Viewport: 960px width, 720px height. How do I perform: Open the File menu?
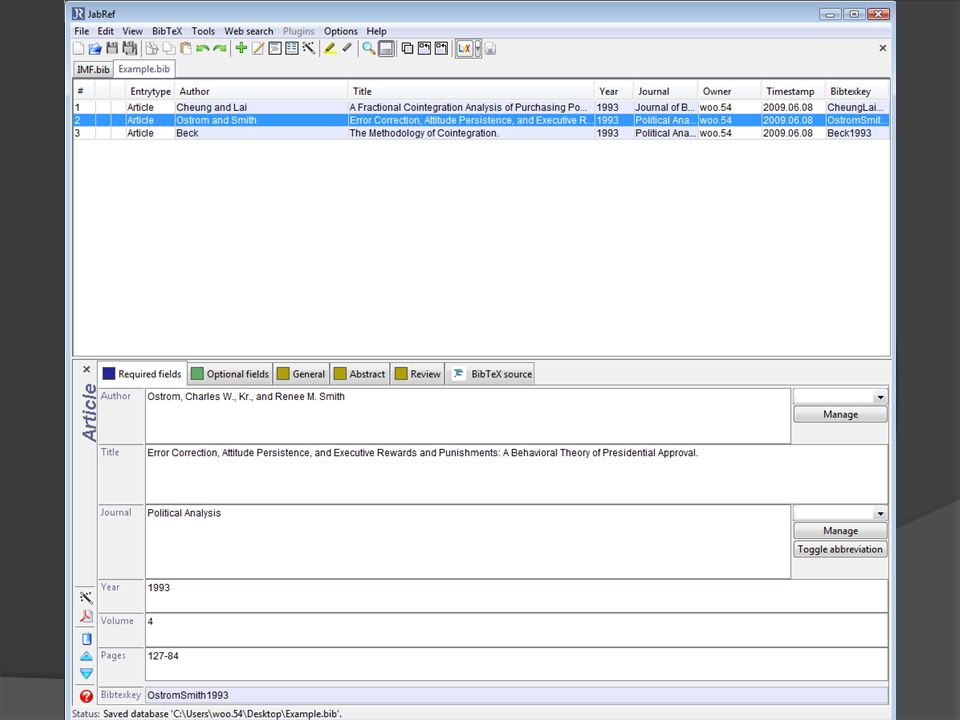[x=81, y=31]
